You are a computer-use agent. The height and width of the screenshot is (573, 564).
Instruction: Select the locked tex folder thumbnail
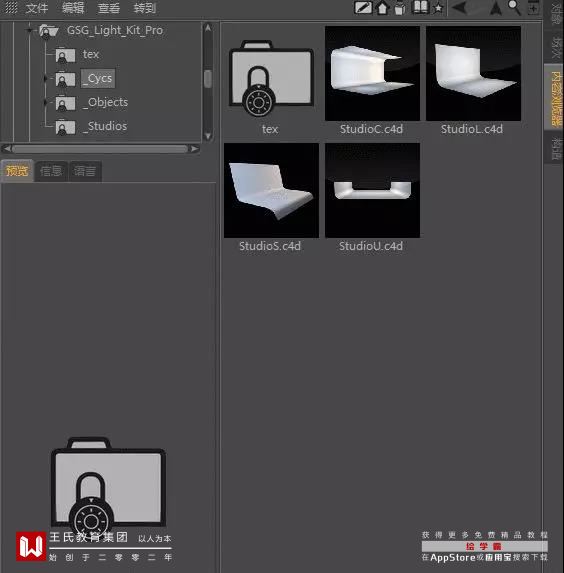tap(271, 78)
